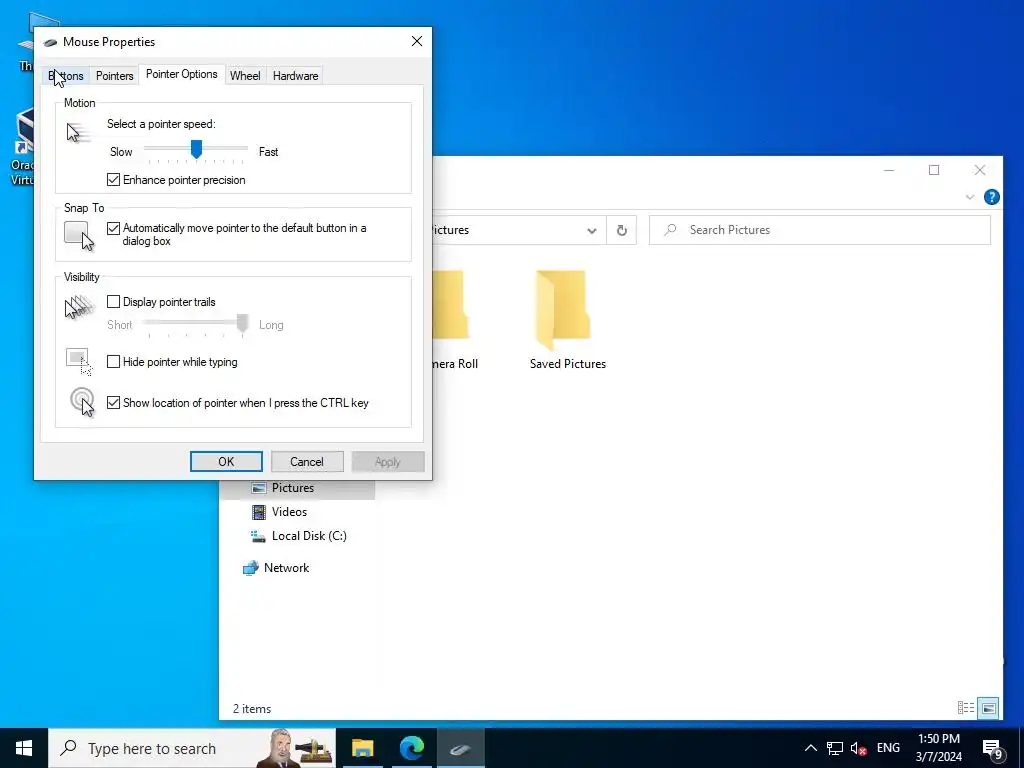
Task: Cancel the Mouse Properties dialog
Action: (x=307, y=462)
